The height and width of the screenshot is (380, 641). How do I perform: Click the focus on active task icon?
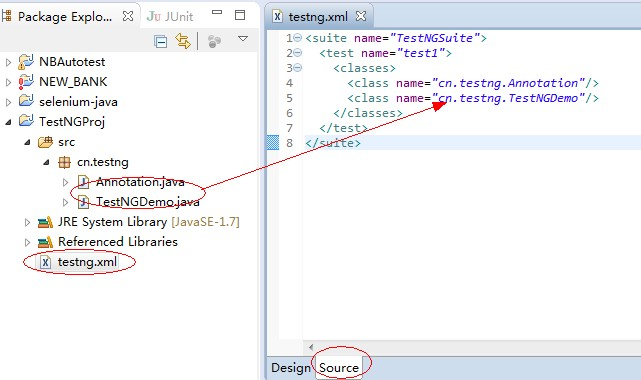[214, 41]
